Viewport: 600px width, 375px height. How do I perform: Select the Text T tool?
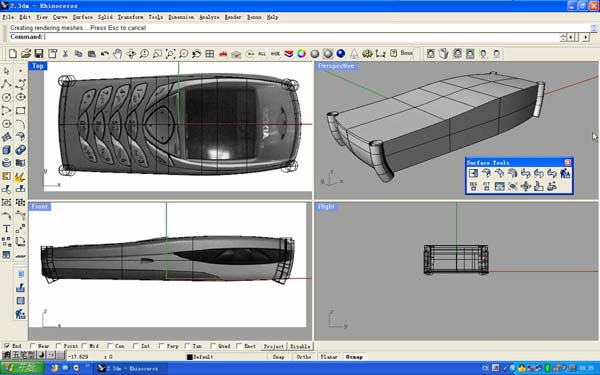pyautogui.click(x=7, y=229)
